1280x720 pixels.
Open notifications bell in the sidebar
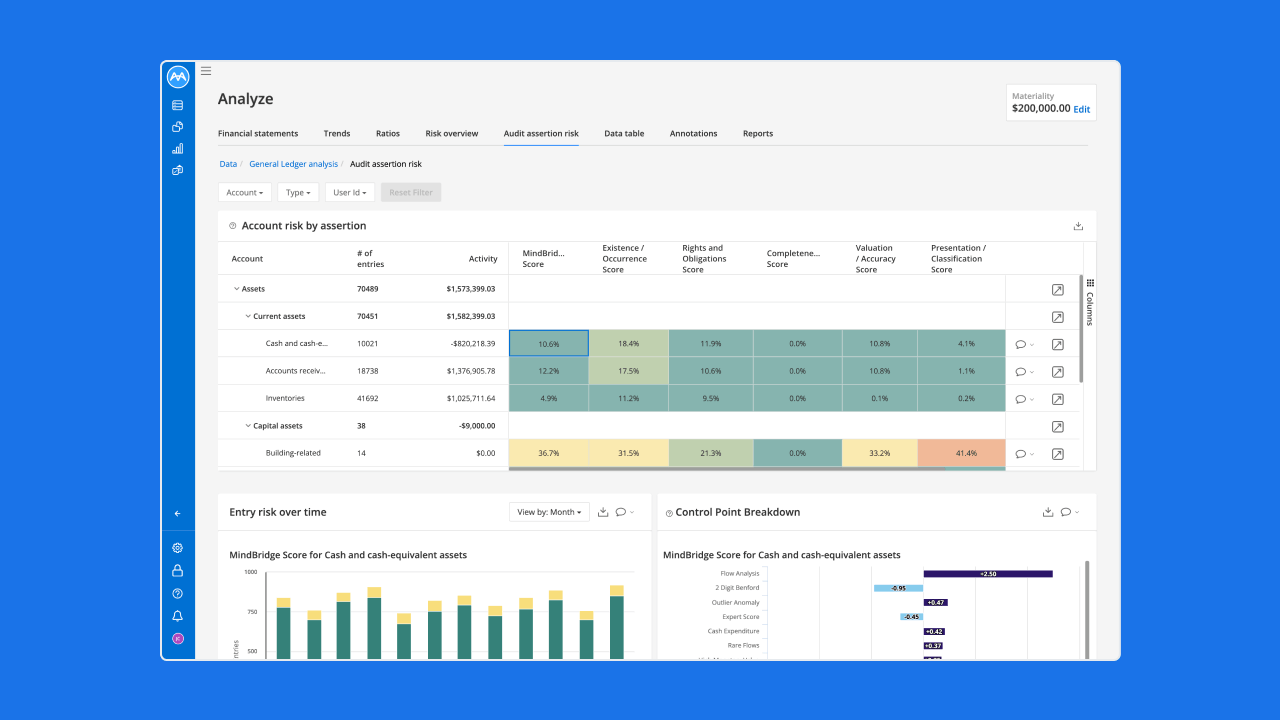click(178, 616)
